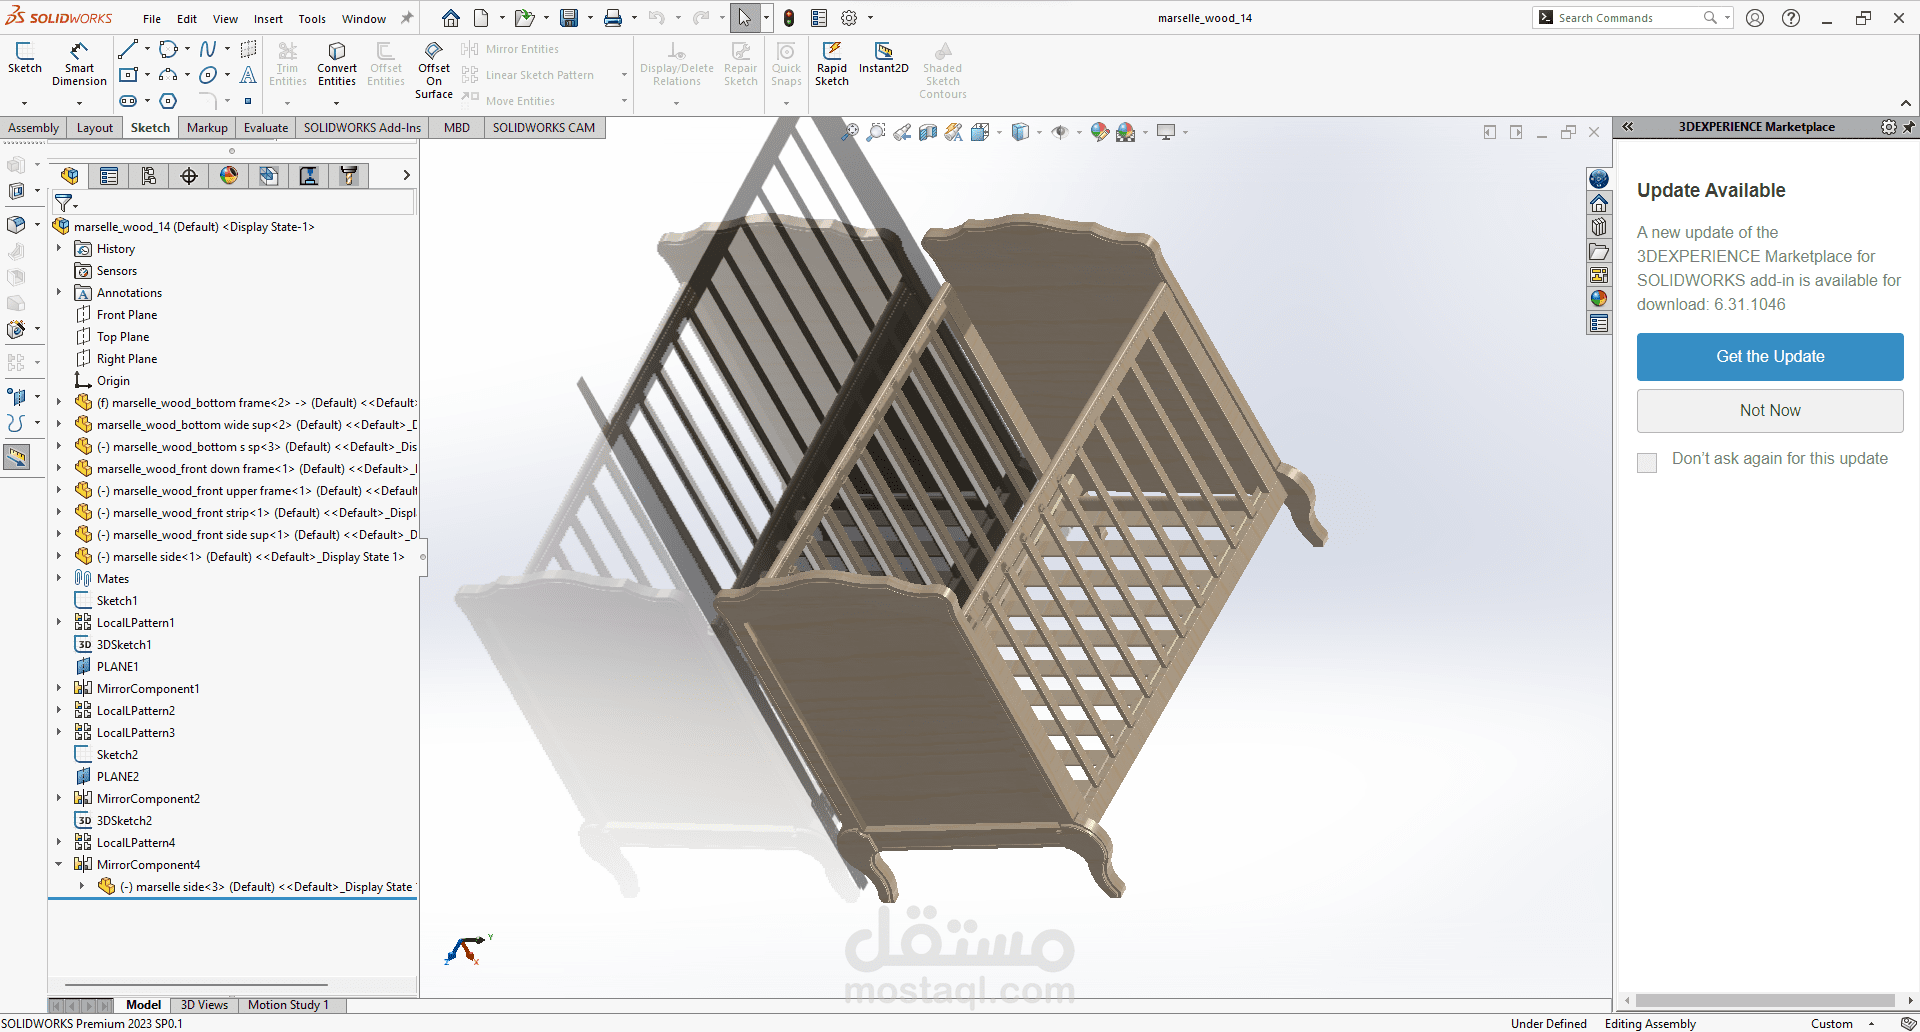The height and width of the screenshot is (1032, 1920).
Task: Switch to the Assembly tab
Action: 34,128
